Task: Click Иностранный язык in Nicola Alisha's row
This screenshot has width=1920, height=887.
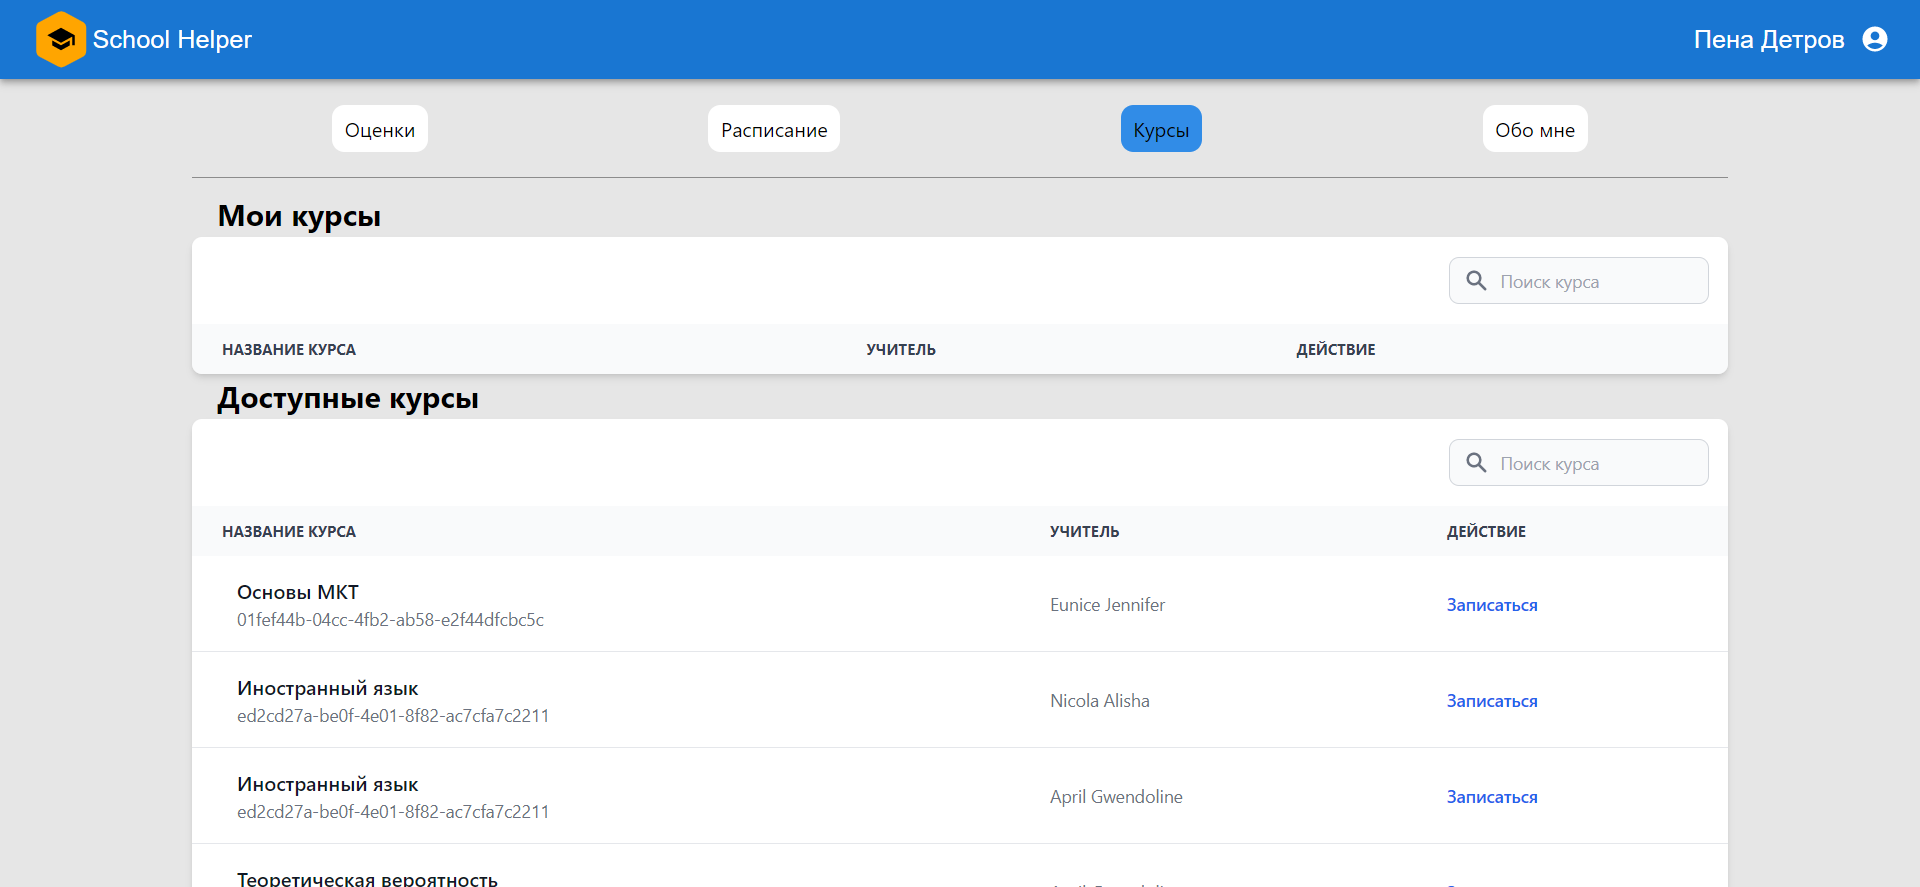Action: click(x=328, y=688)
